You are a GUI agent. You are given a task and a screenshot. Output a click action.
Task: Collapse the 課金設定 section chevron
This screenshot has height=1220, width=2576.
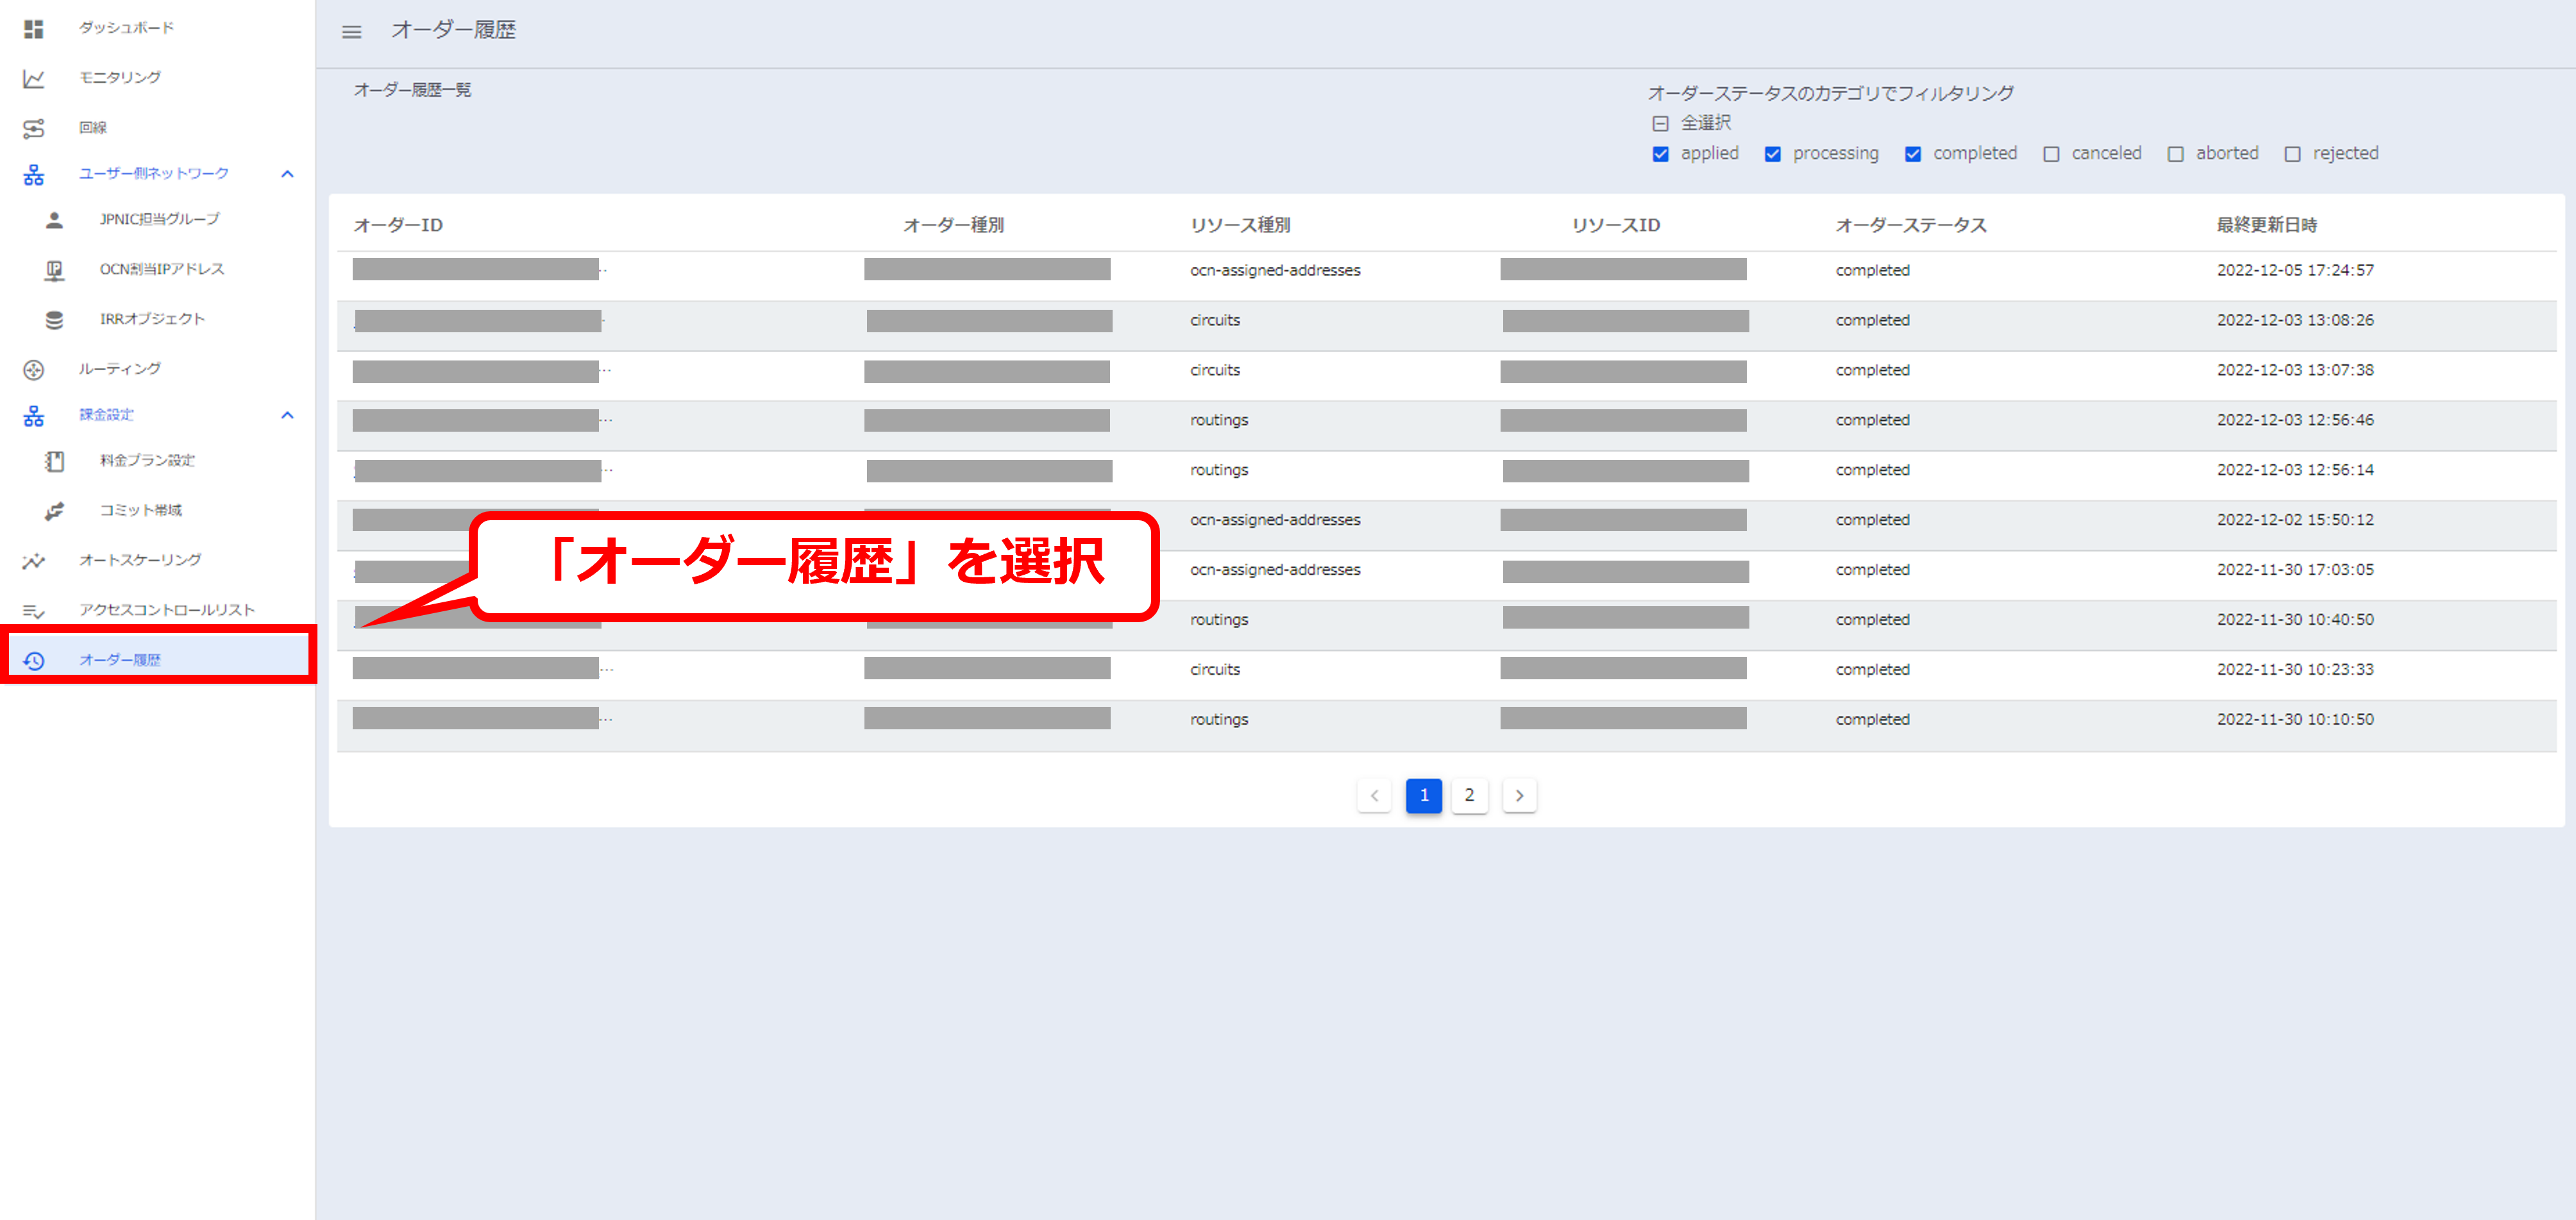(287, 415)
